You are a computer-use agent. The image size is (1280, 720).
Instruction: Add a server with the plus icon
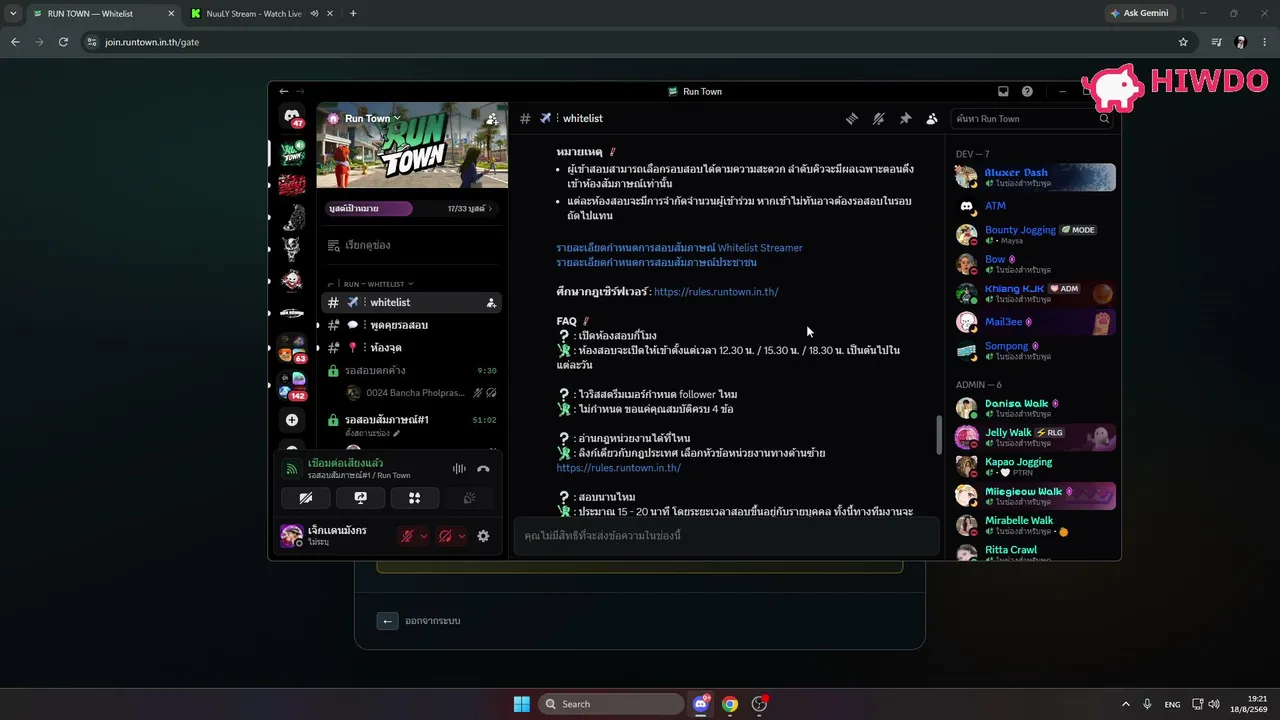pos(292,420)
